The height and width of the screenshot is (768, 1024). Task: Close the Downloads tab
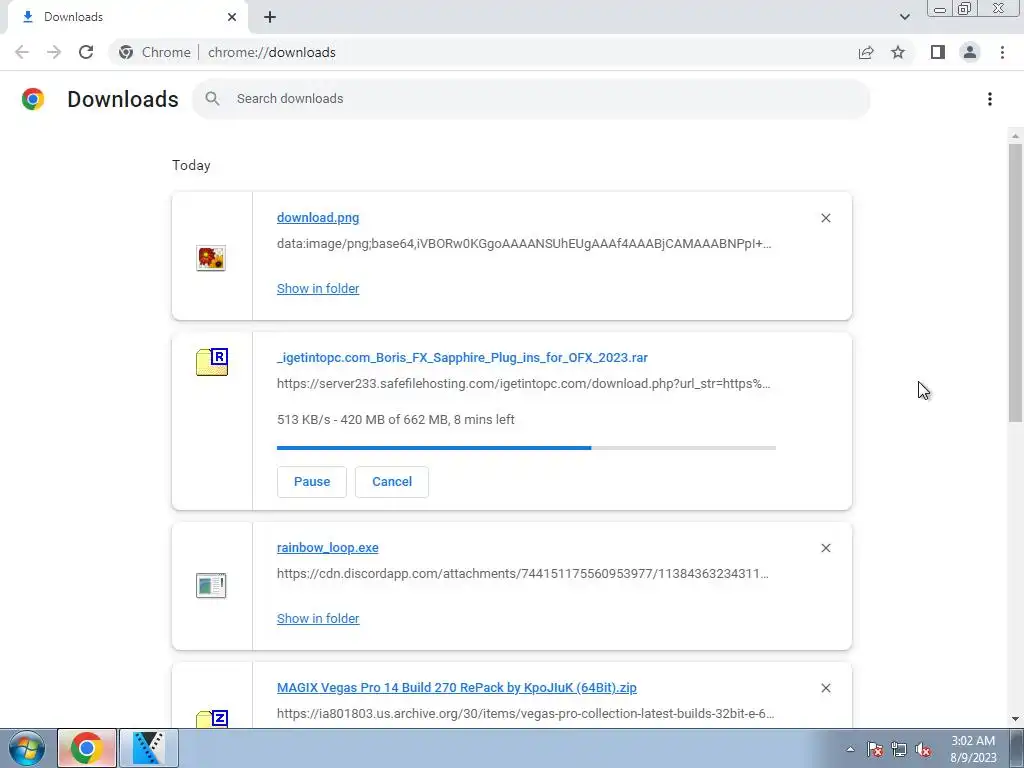(x=232, y=17)
